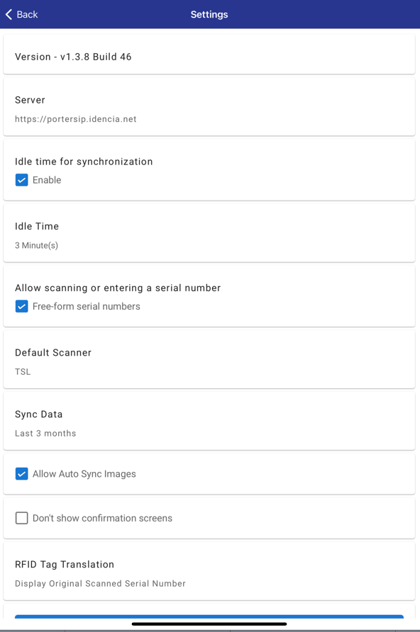Open the Default Scanner selector

click(209, 360)
